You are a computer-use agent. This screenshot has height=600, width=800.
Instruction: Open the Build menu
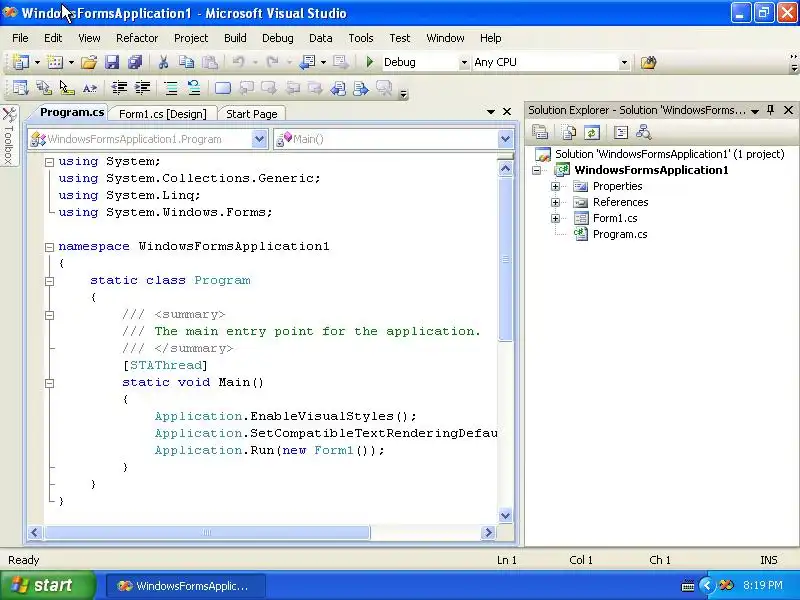click(235, 38)
